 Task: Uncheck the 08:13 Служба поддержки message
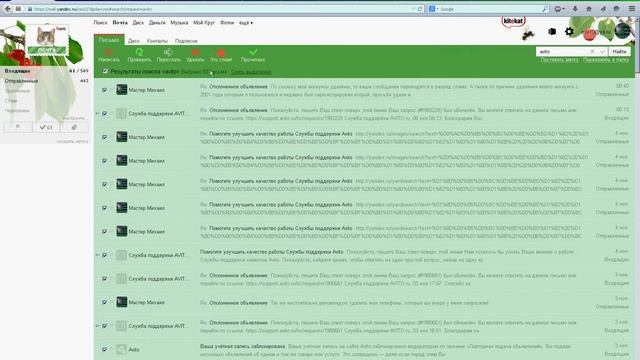point(104,113)
